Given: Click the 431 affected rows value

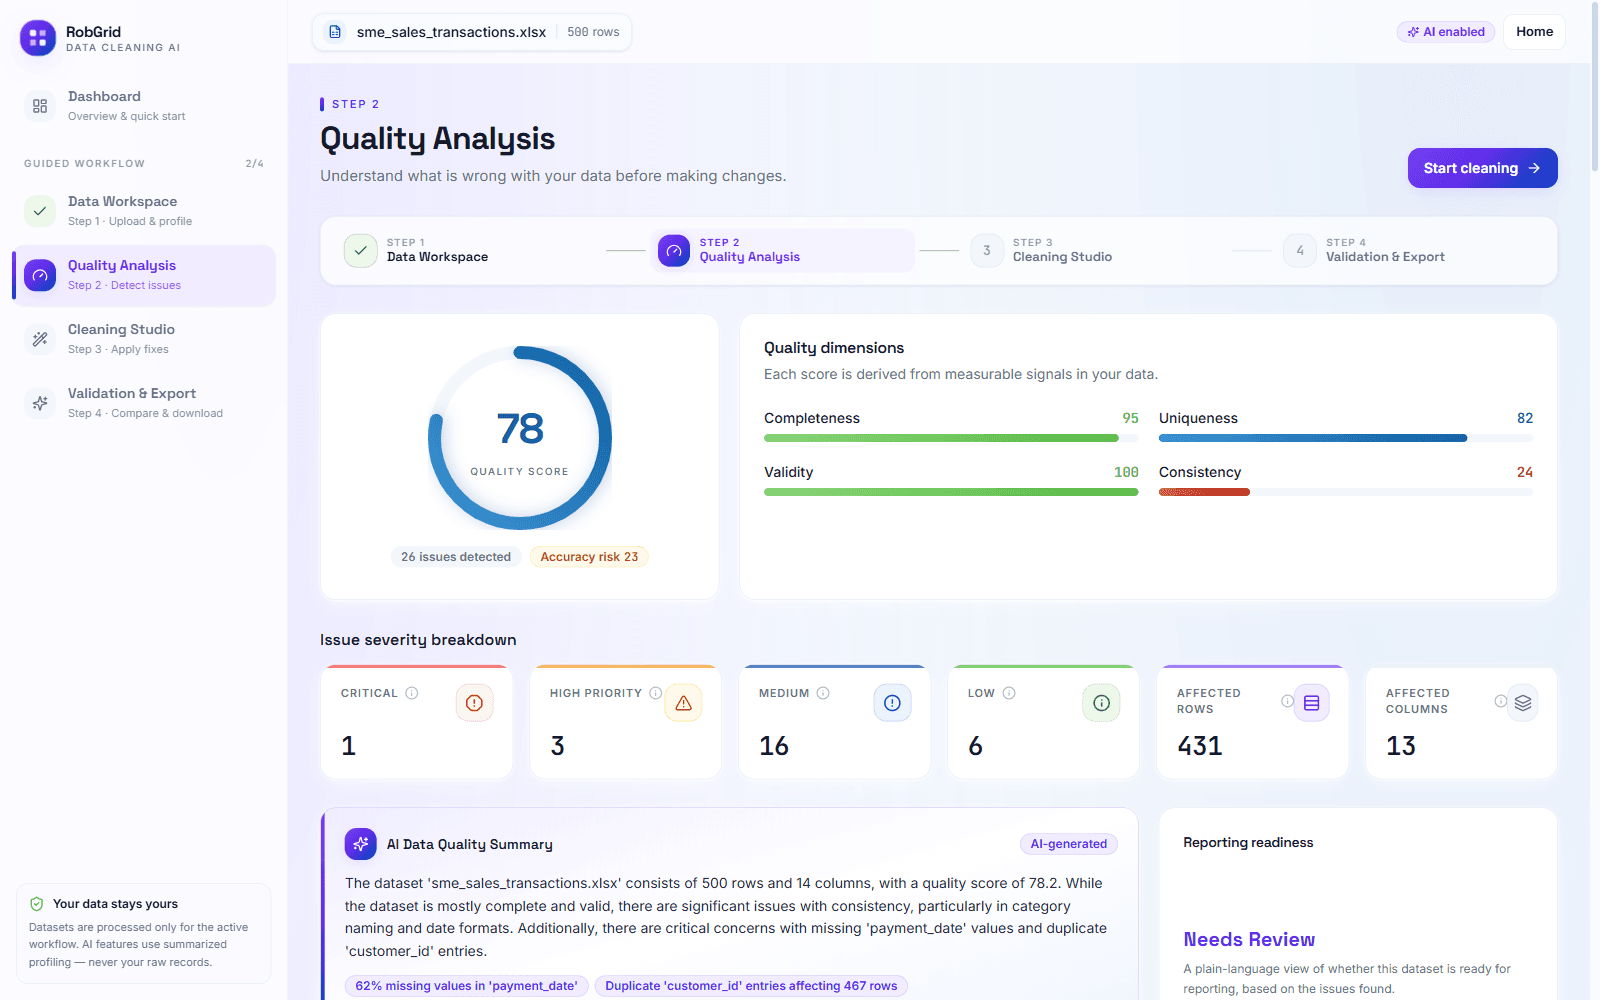Looking at the screenshot, I should (1200, 746).
